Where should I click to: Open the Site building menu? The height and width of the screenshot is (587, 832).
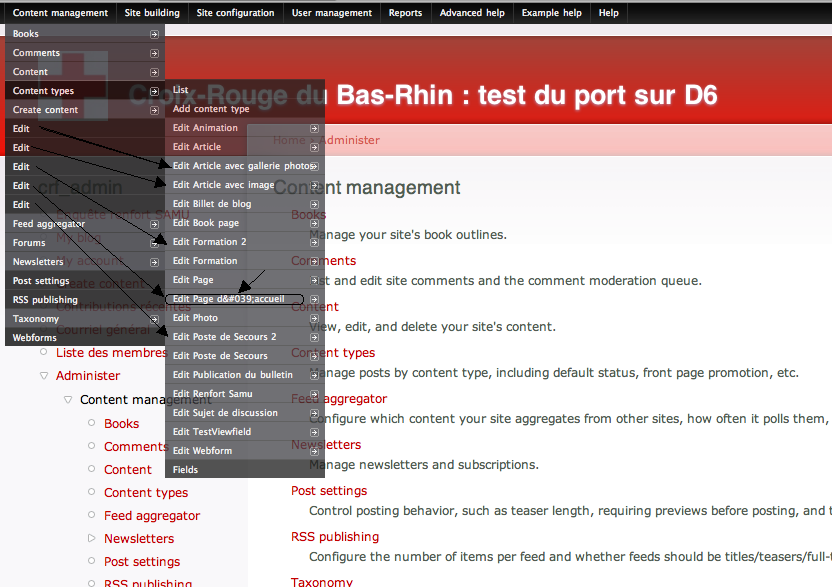click(151, 13)
